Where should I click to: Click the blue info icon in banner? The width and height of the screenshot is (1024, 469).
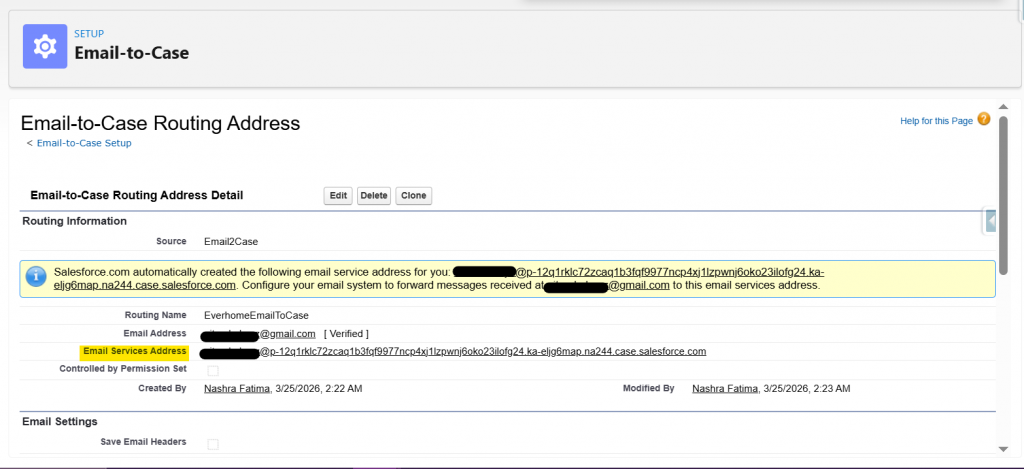coord(36,277)
